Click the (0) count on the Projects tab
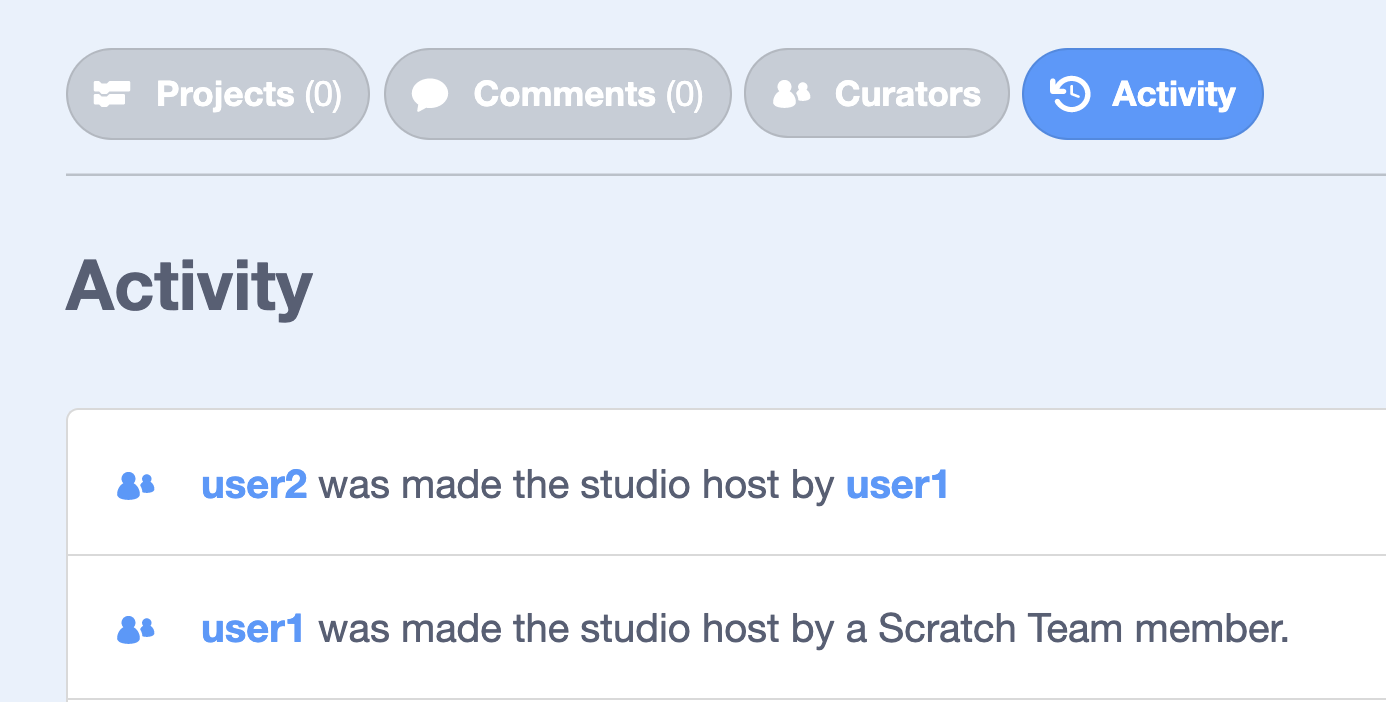 323,94
